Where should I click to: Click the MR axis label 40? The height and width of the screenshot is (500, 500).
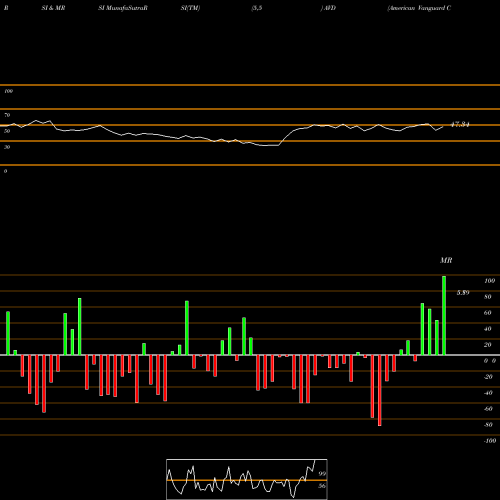(488, 329)
